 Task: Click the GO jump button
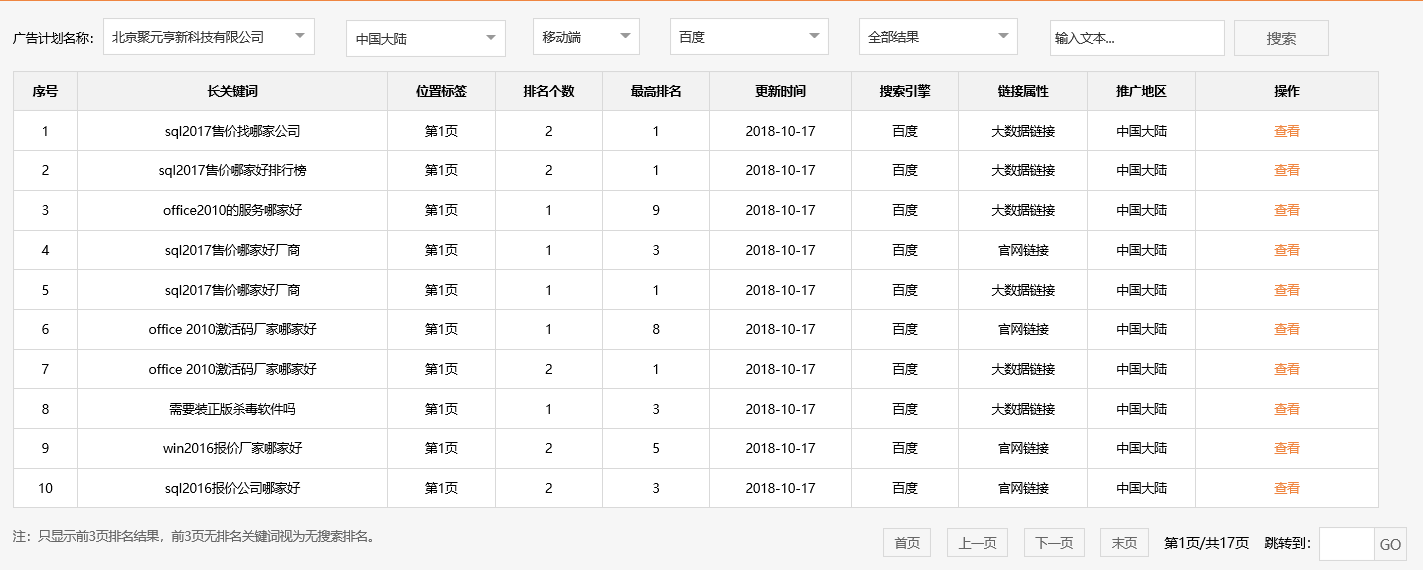[x=1390, y=544]
